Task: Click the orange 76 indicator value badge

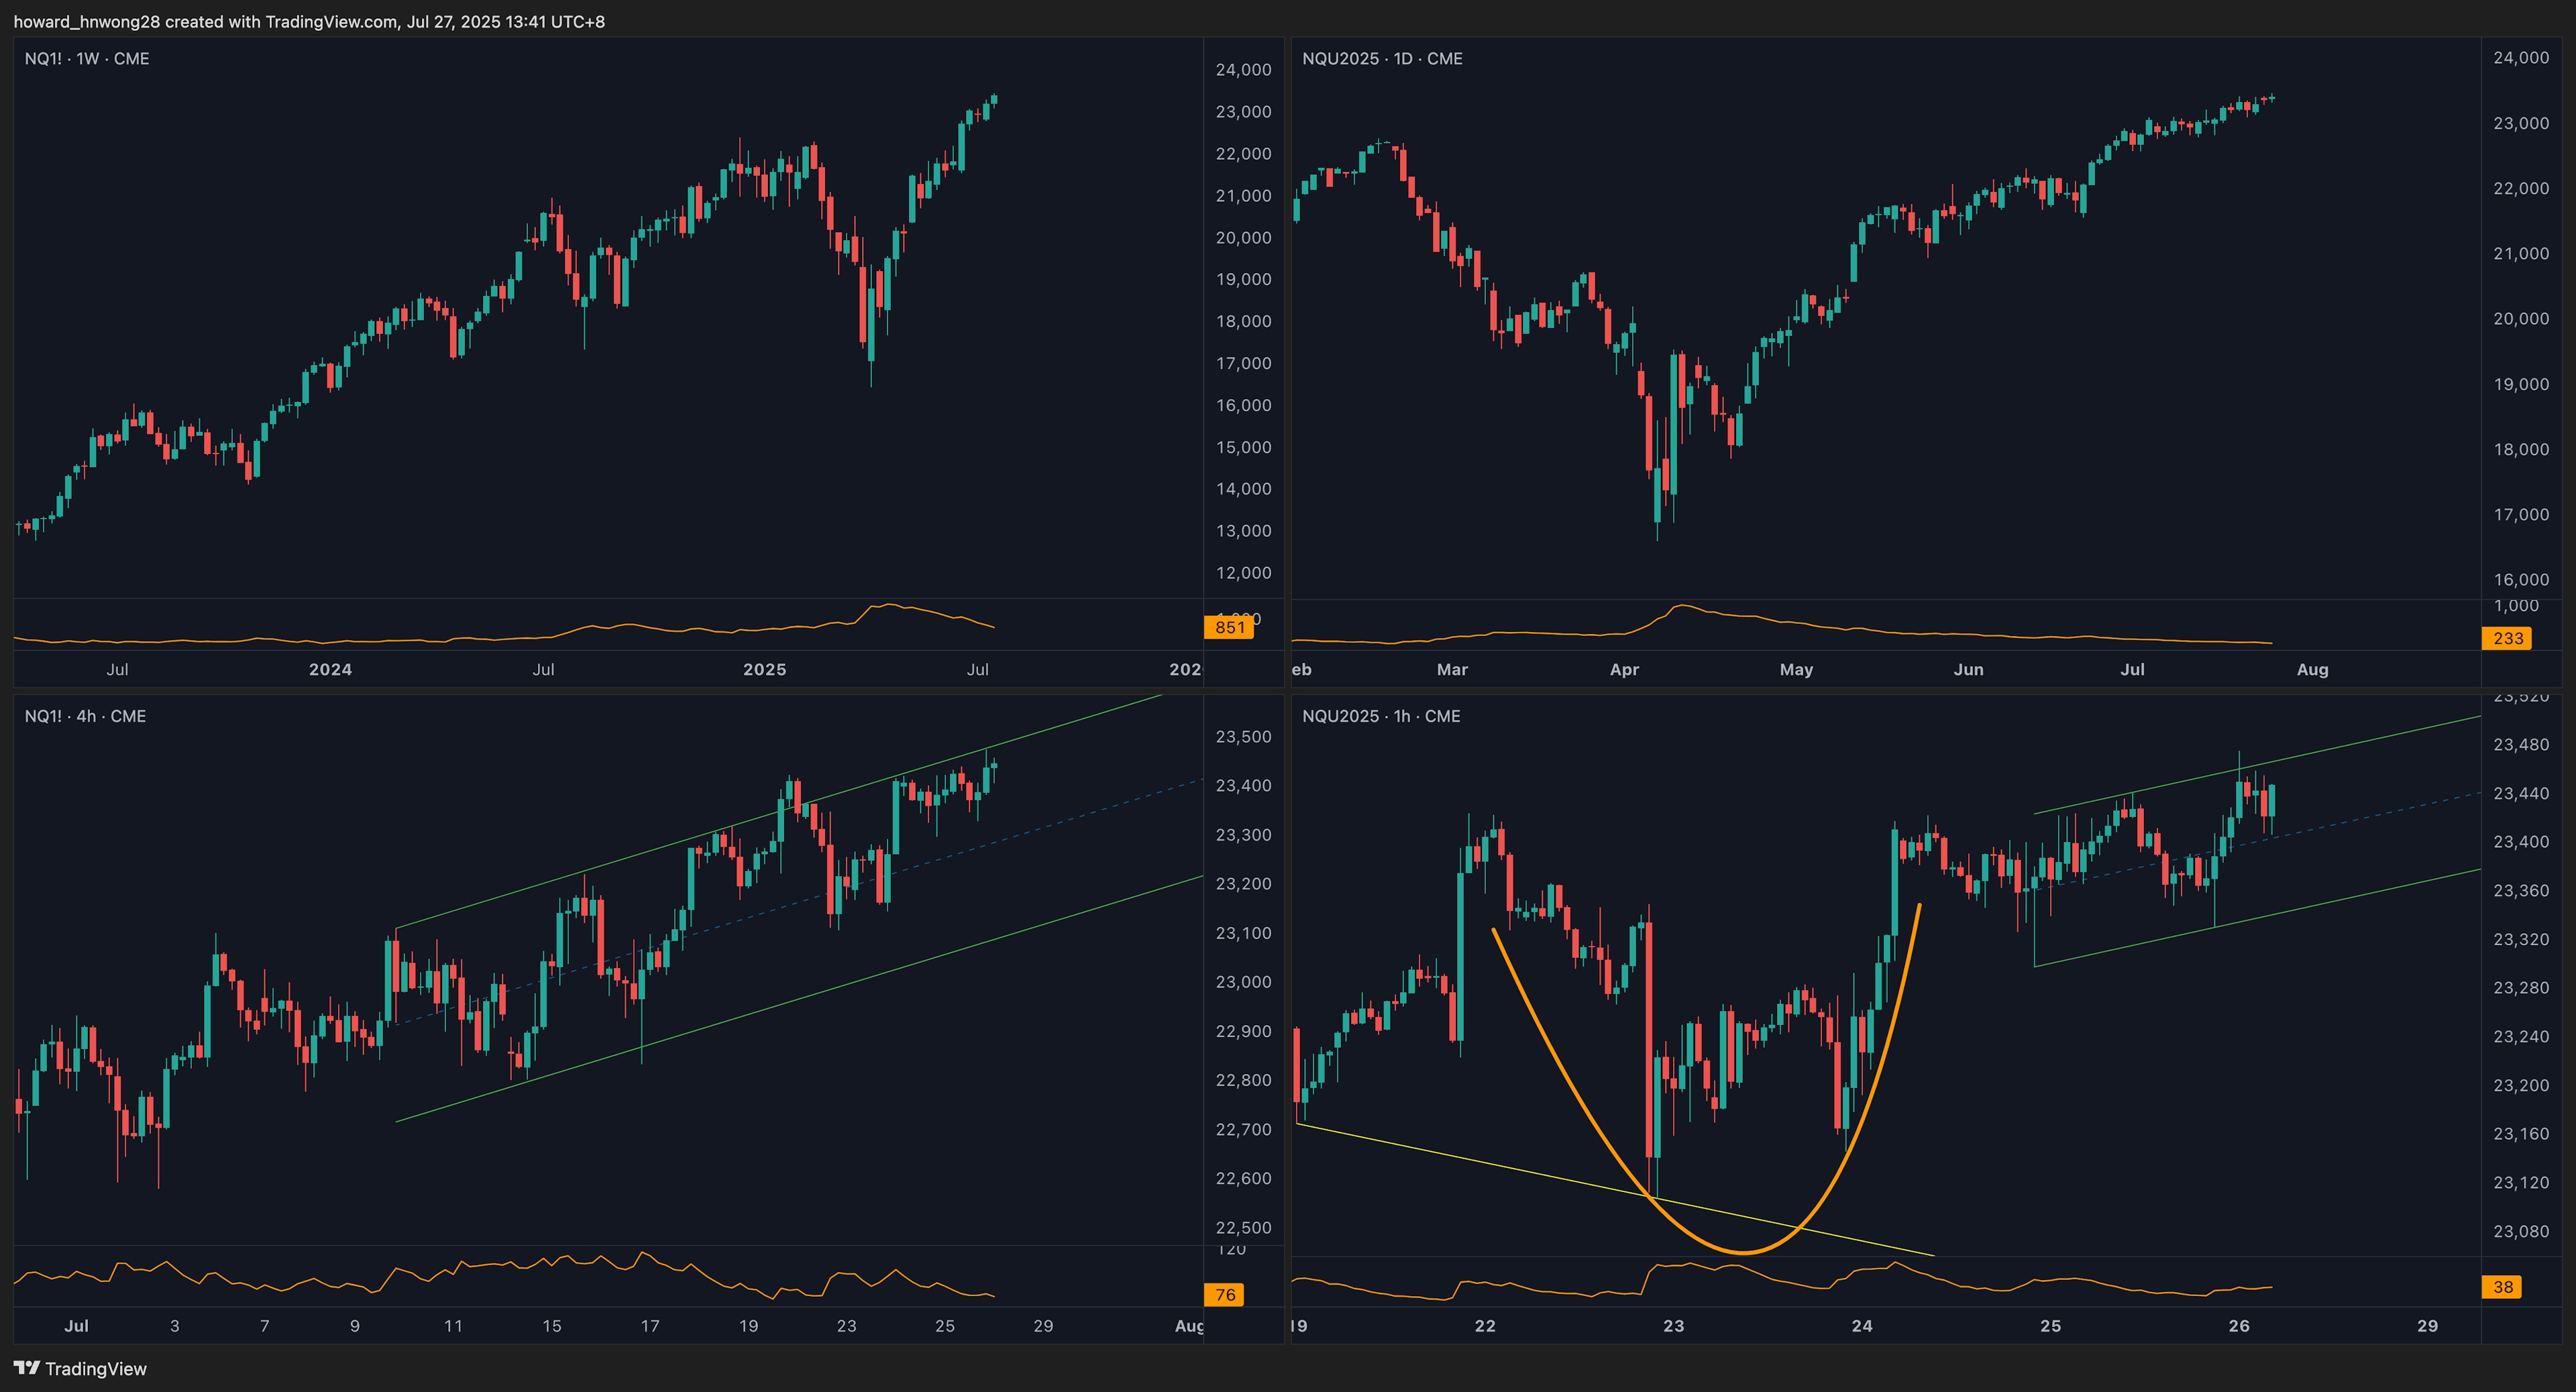Action: pyautogui.click(x=1225, y=1295)
